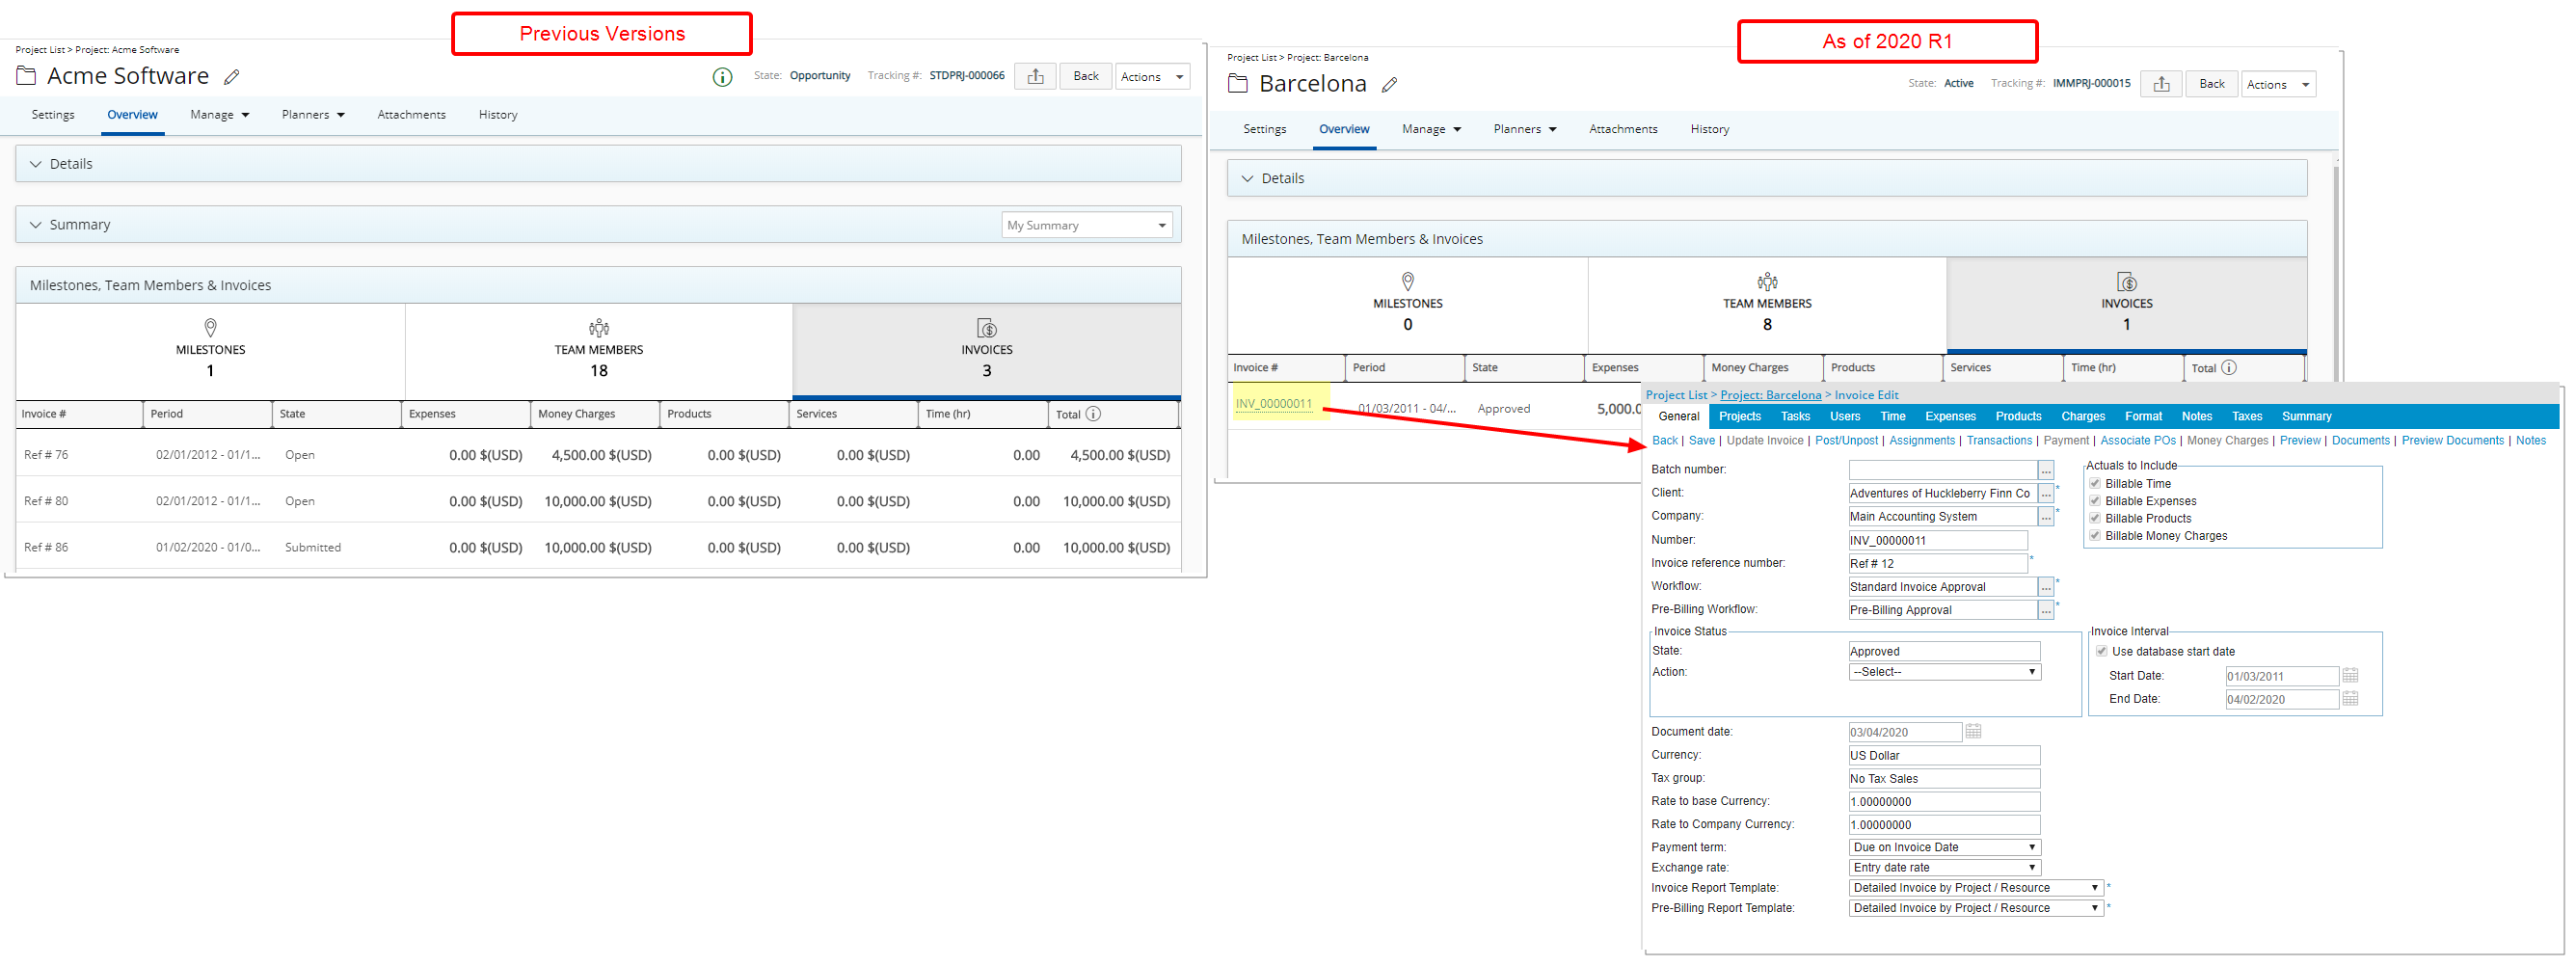The width and height of the screenshot is (2576, 966).
Task: Switch to the Taxes tab in Invoice Edit
Action: [x=2246, y=416]
